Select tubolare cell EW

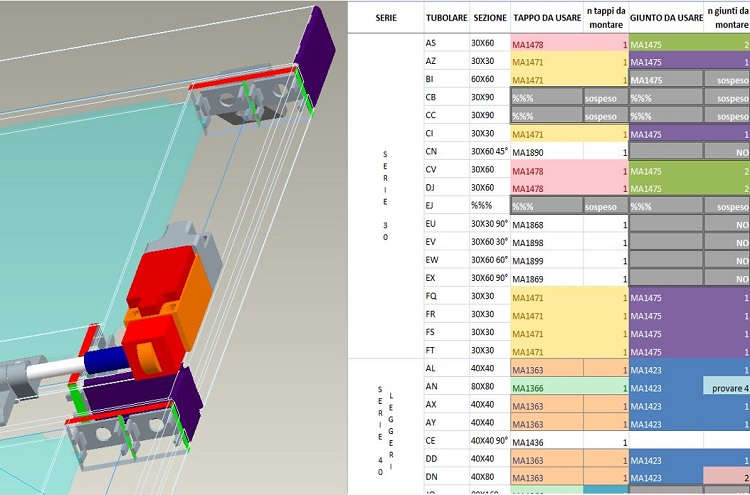pyautogui.click(x=446, y=260)
